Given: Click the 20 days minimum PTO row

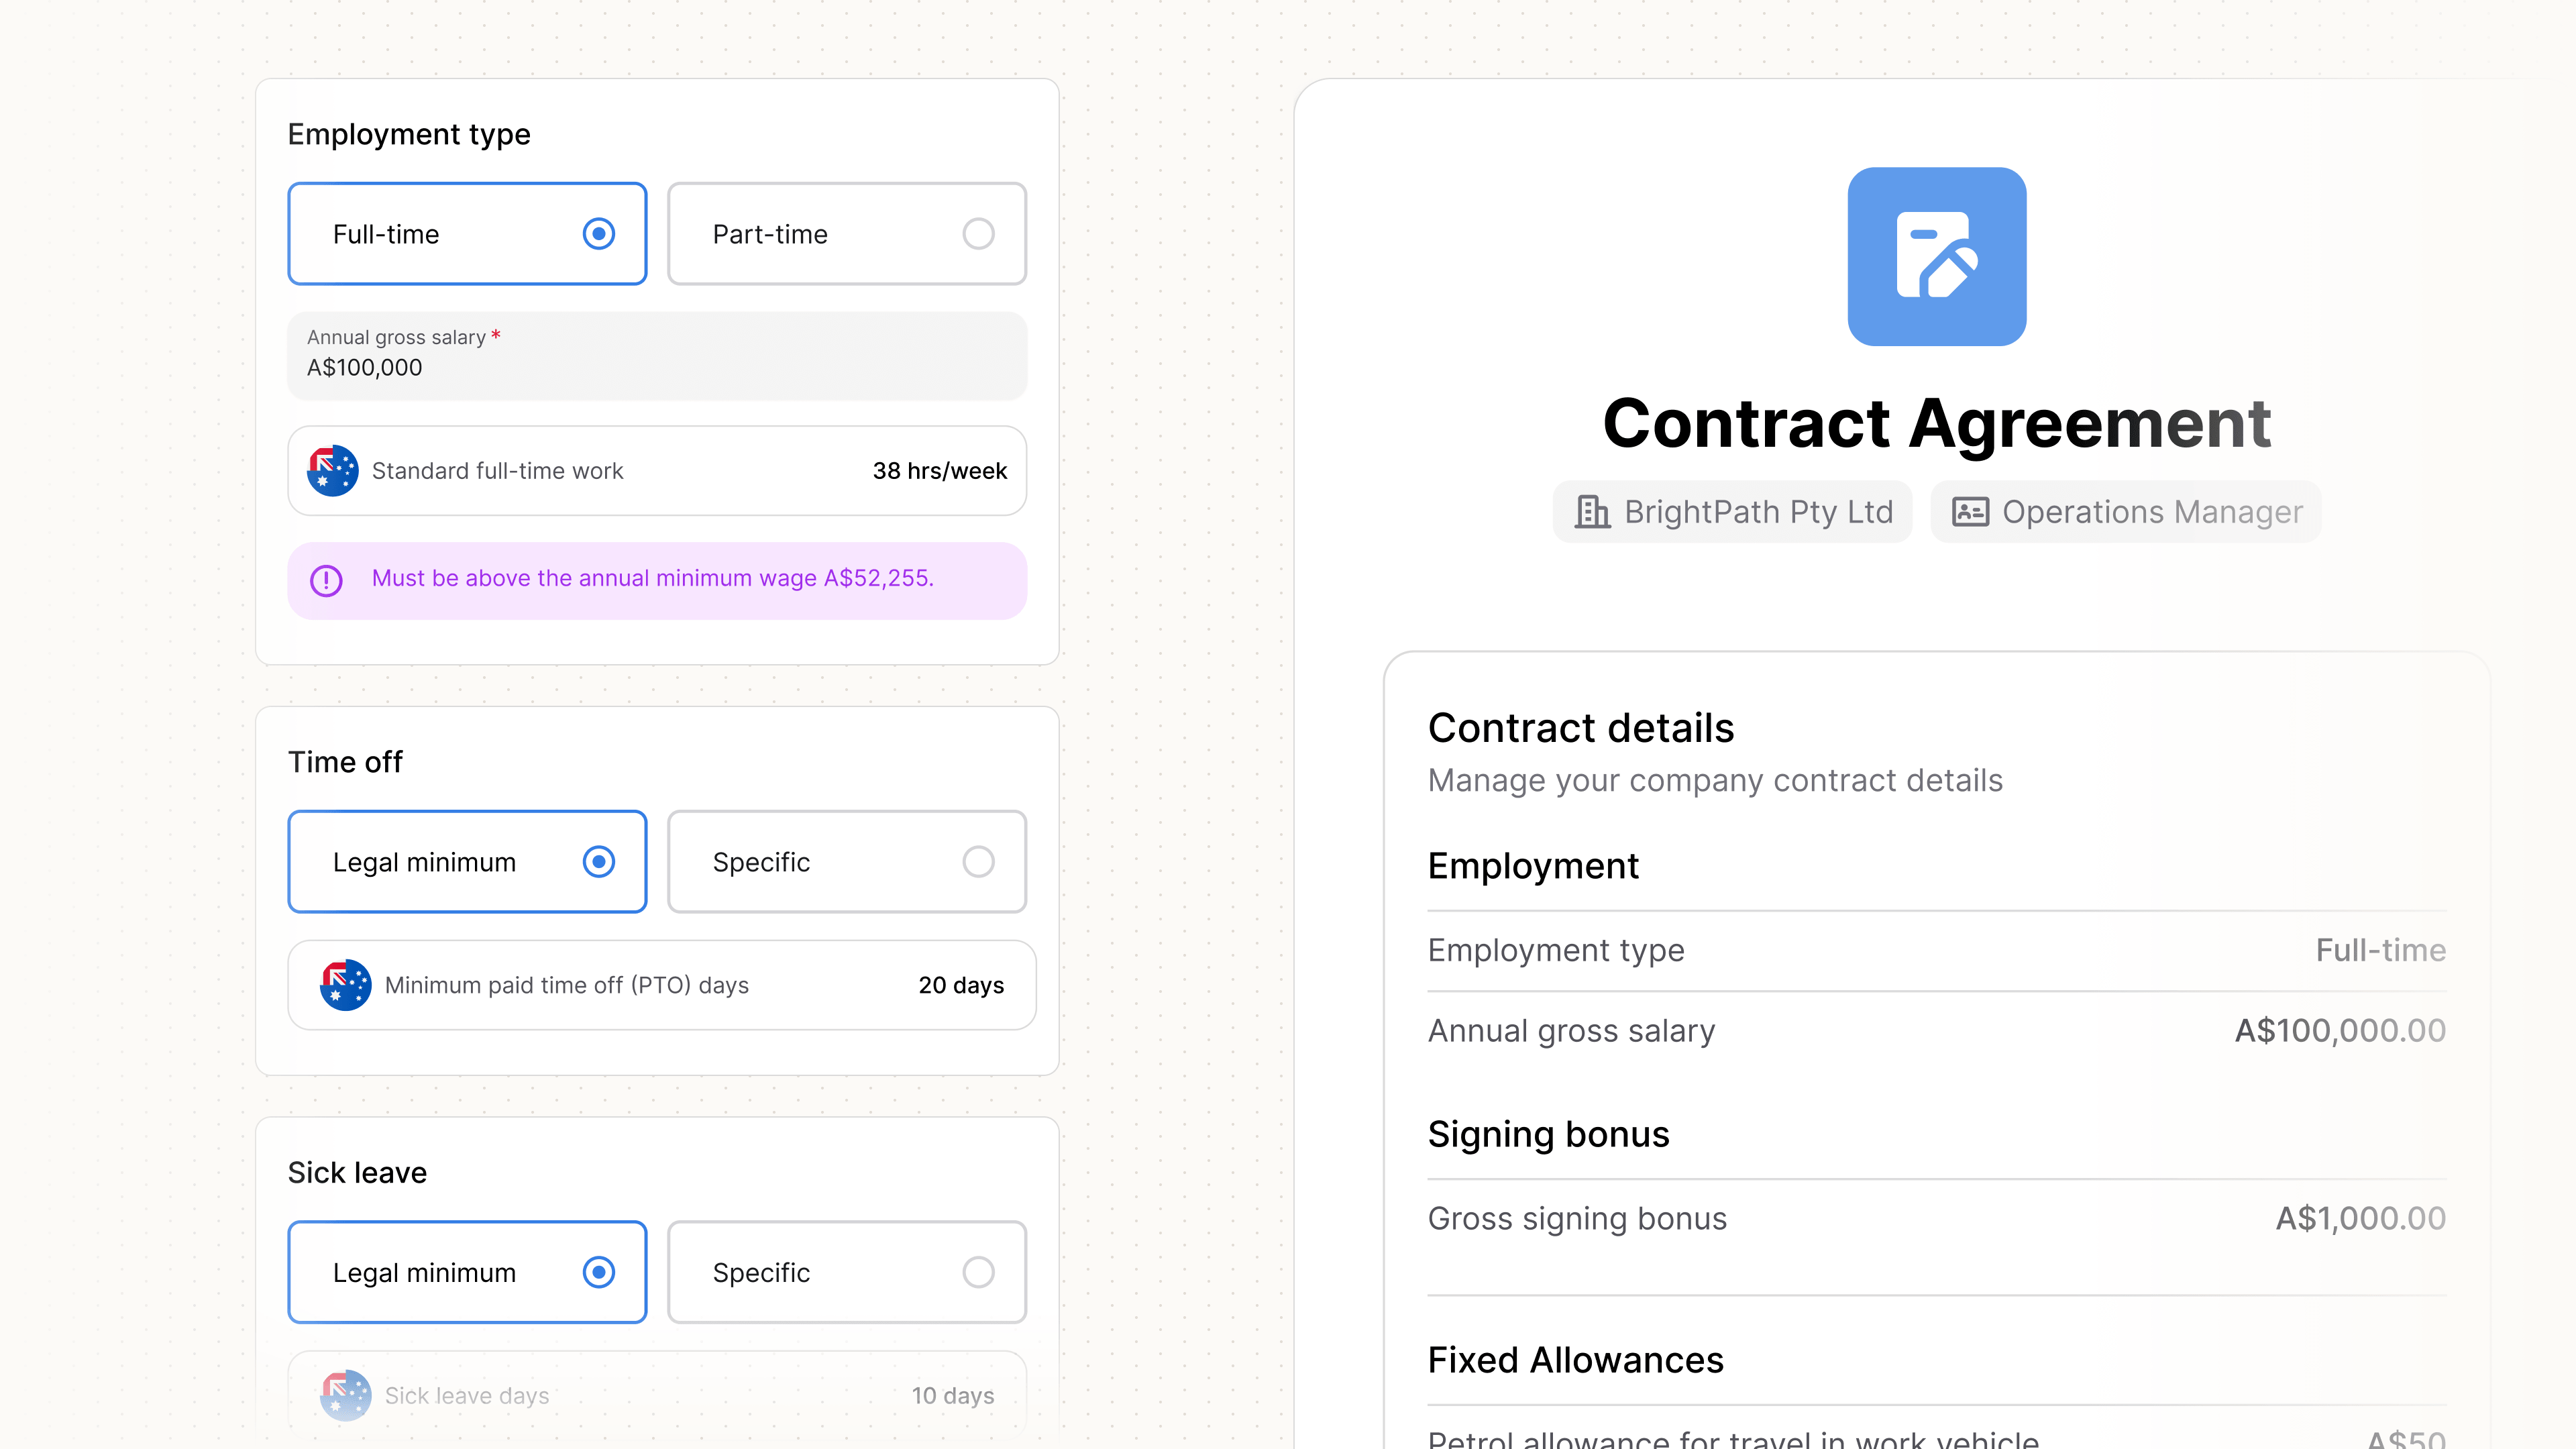Looking at the screenshot, I should coord(662,985).
